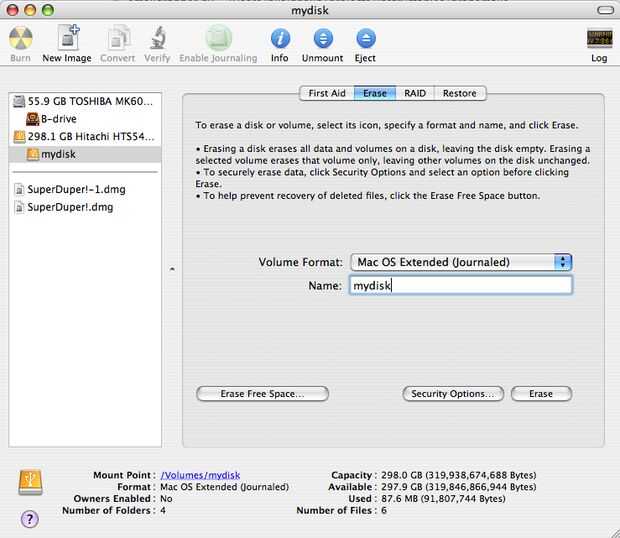
Task: Open Security Options dialog
Action: [x=453, y=394]
